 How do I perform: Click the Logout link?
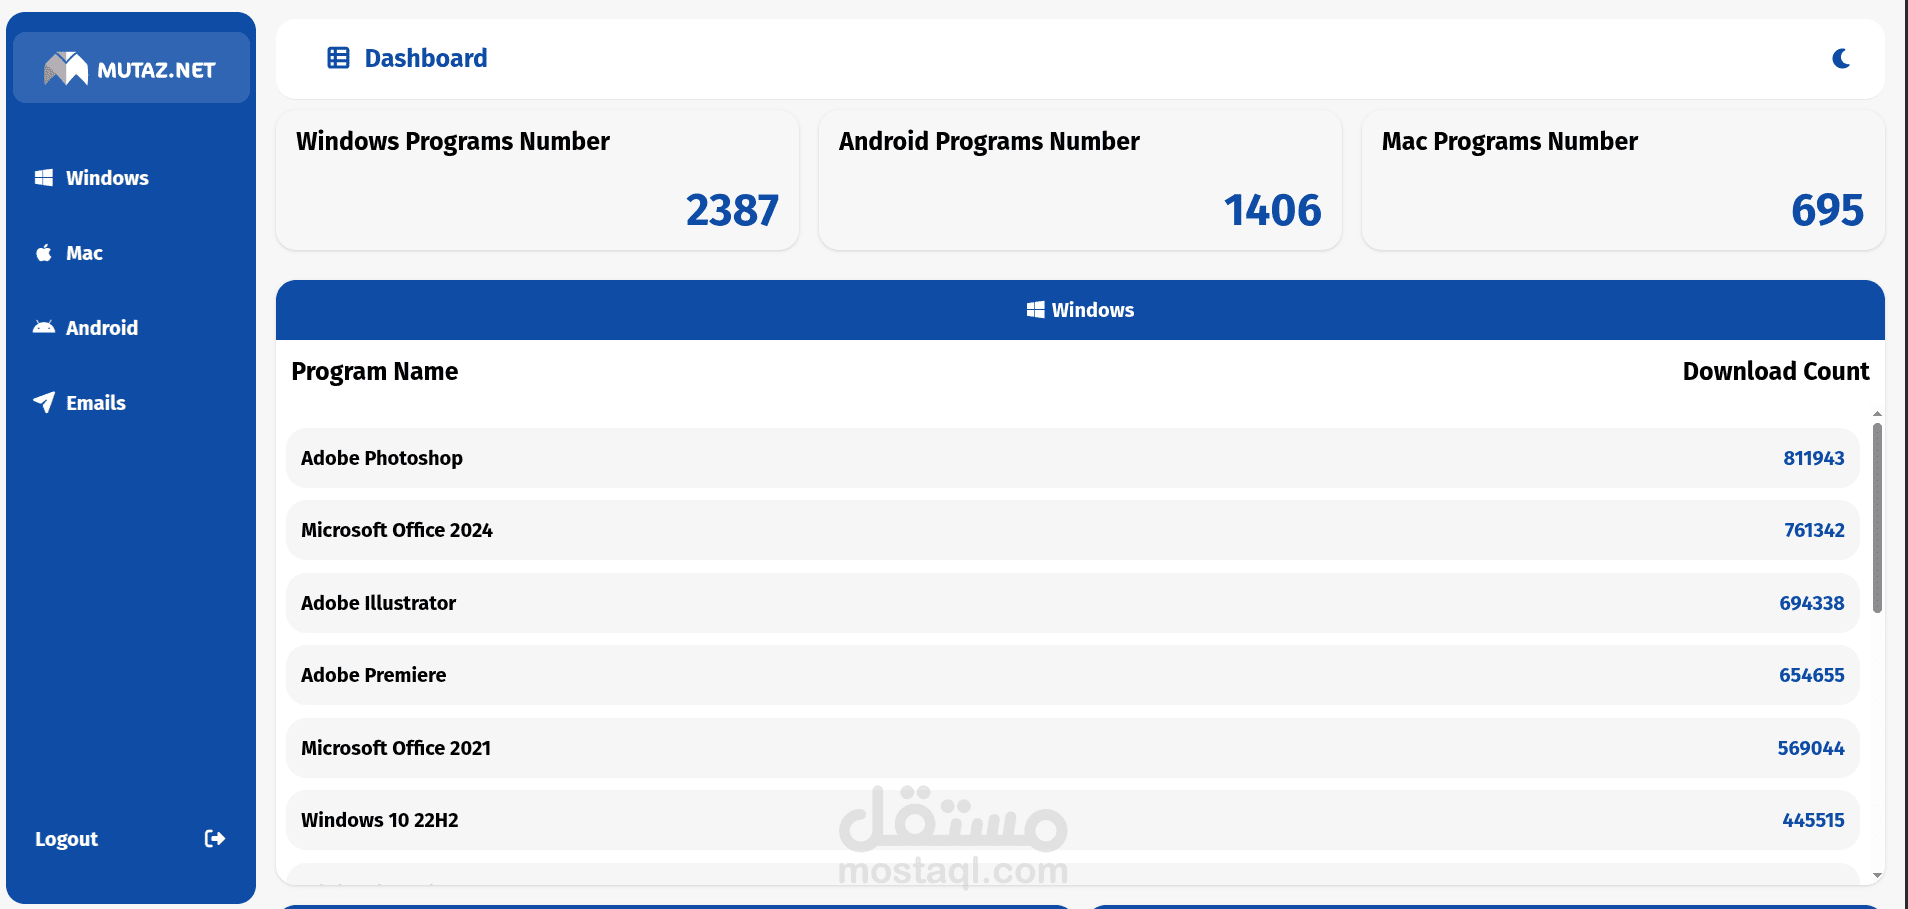66,838
